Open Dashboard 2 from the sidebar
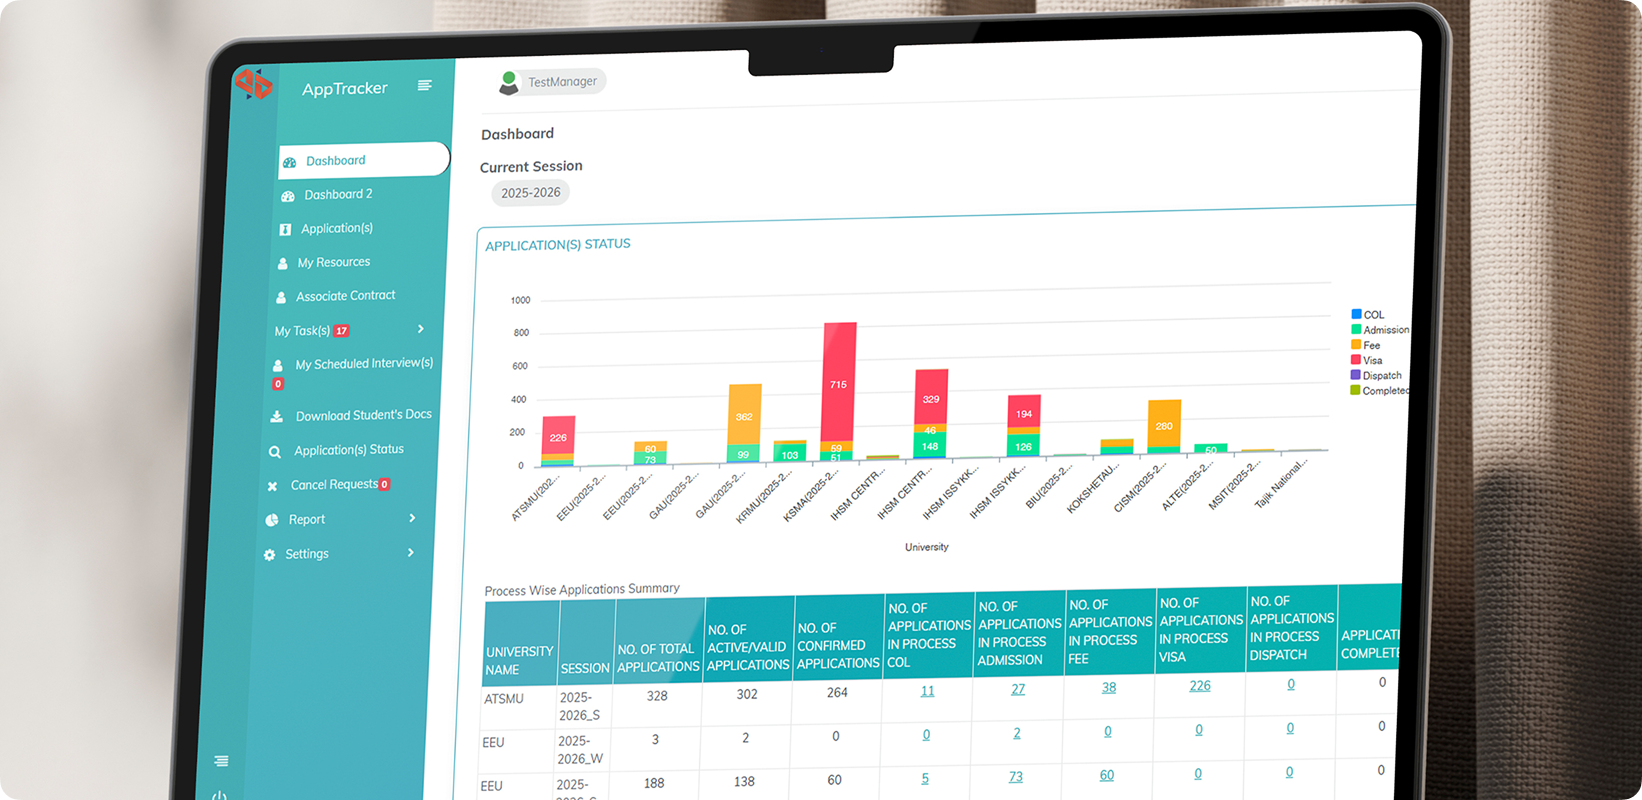 point(338,194)
